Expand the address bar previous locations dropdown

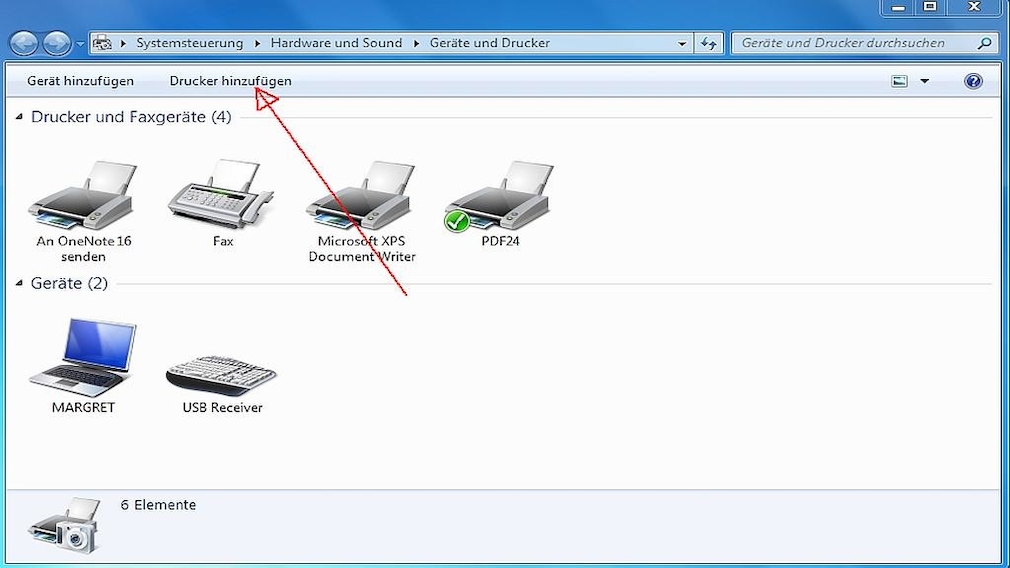[x=682, y=44]
